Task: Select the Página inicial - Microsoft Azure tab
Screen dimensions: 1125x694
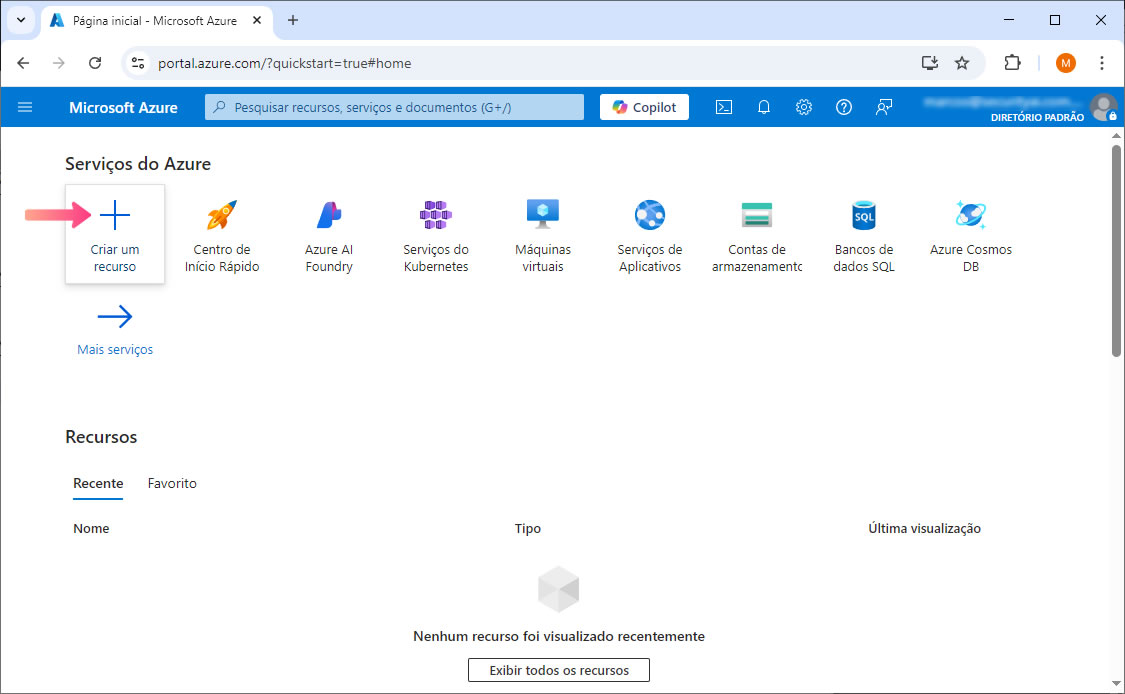Action: pos(157,21)
